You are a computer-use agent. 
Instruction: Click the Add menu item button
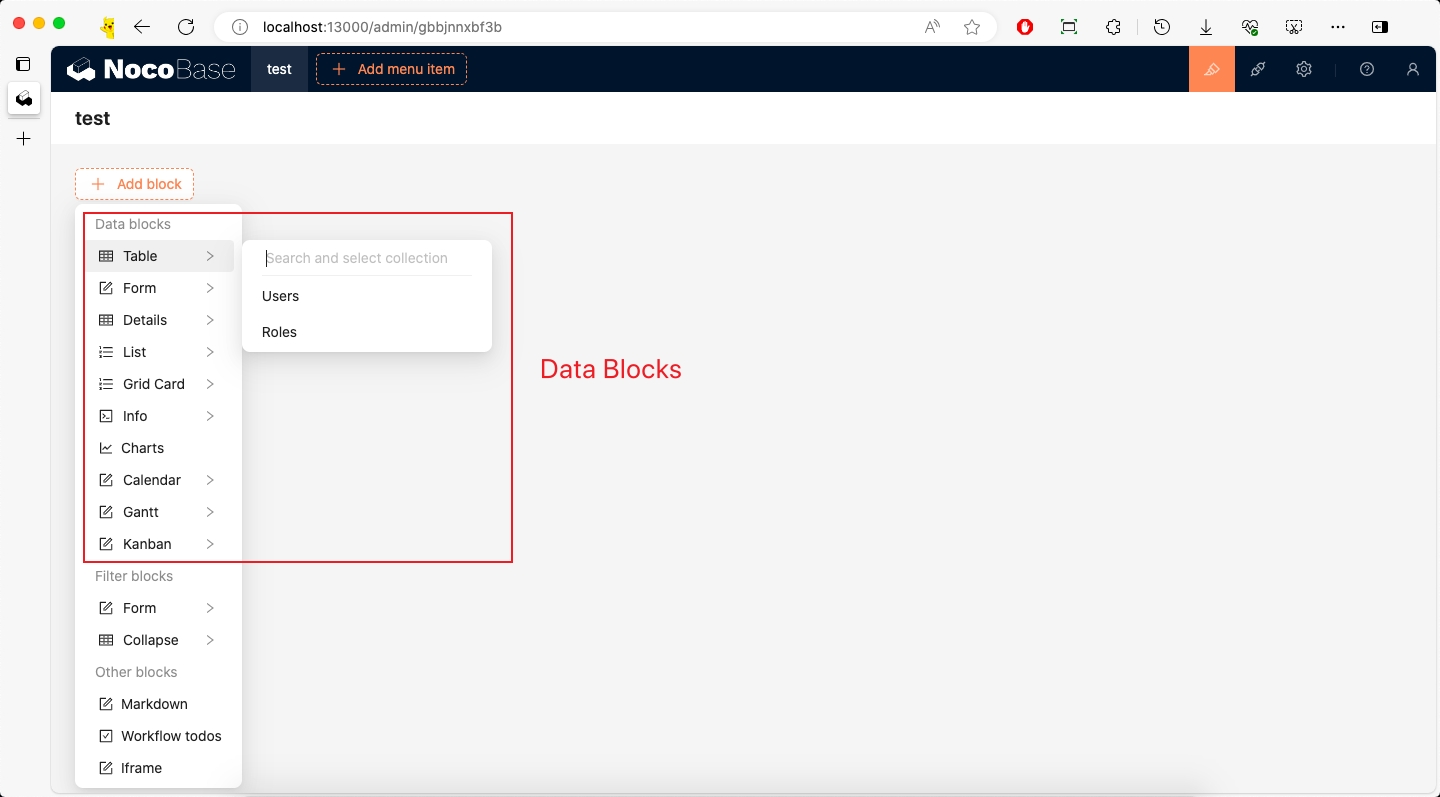[392, 69]
